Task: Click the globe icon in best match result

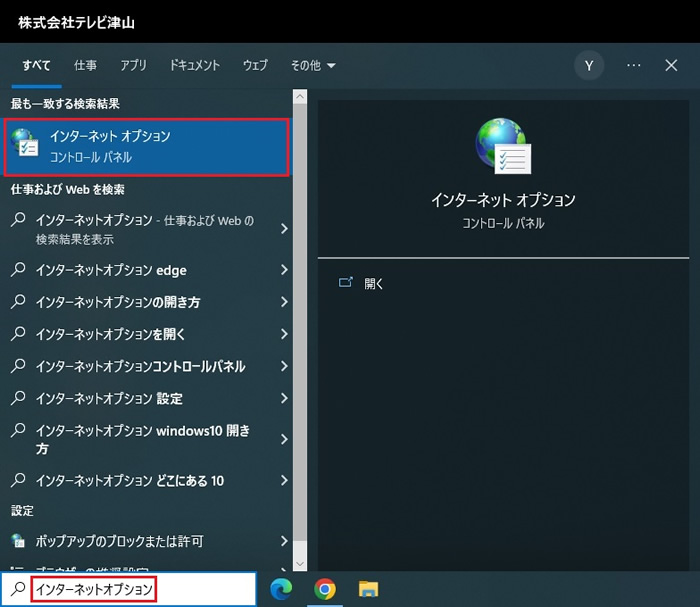Action: [25, 142]
